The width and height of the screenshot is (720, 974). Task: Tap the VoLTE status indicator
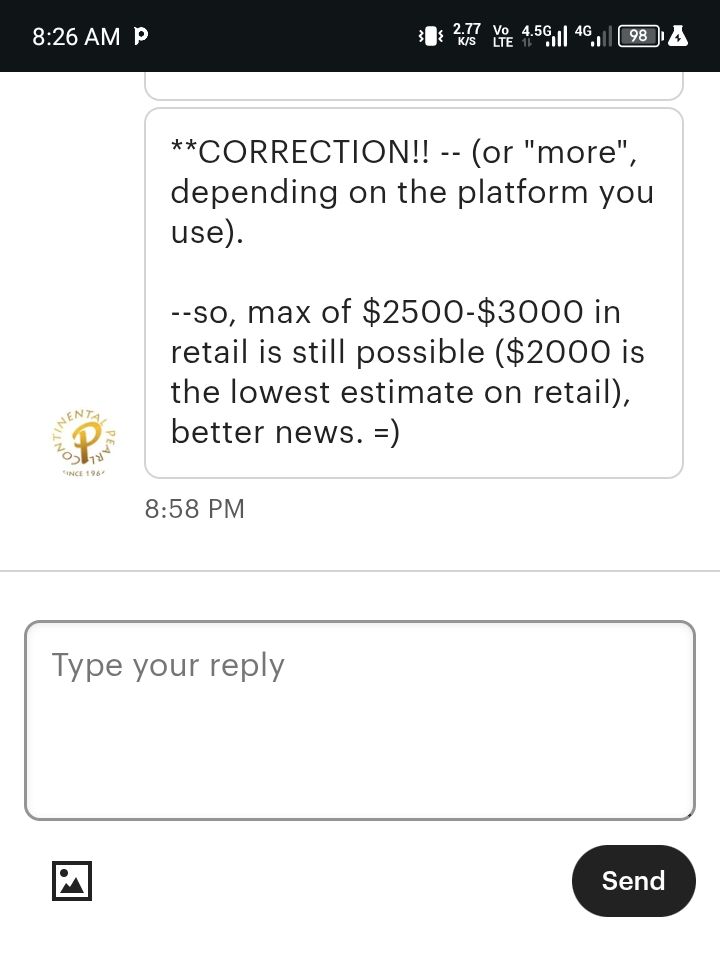click(x=503, y=37)
